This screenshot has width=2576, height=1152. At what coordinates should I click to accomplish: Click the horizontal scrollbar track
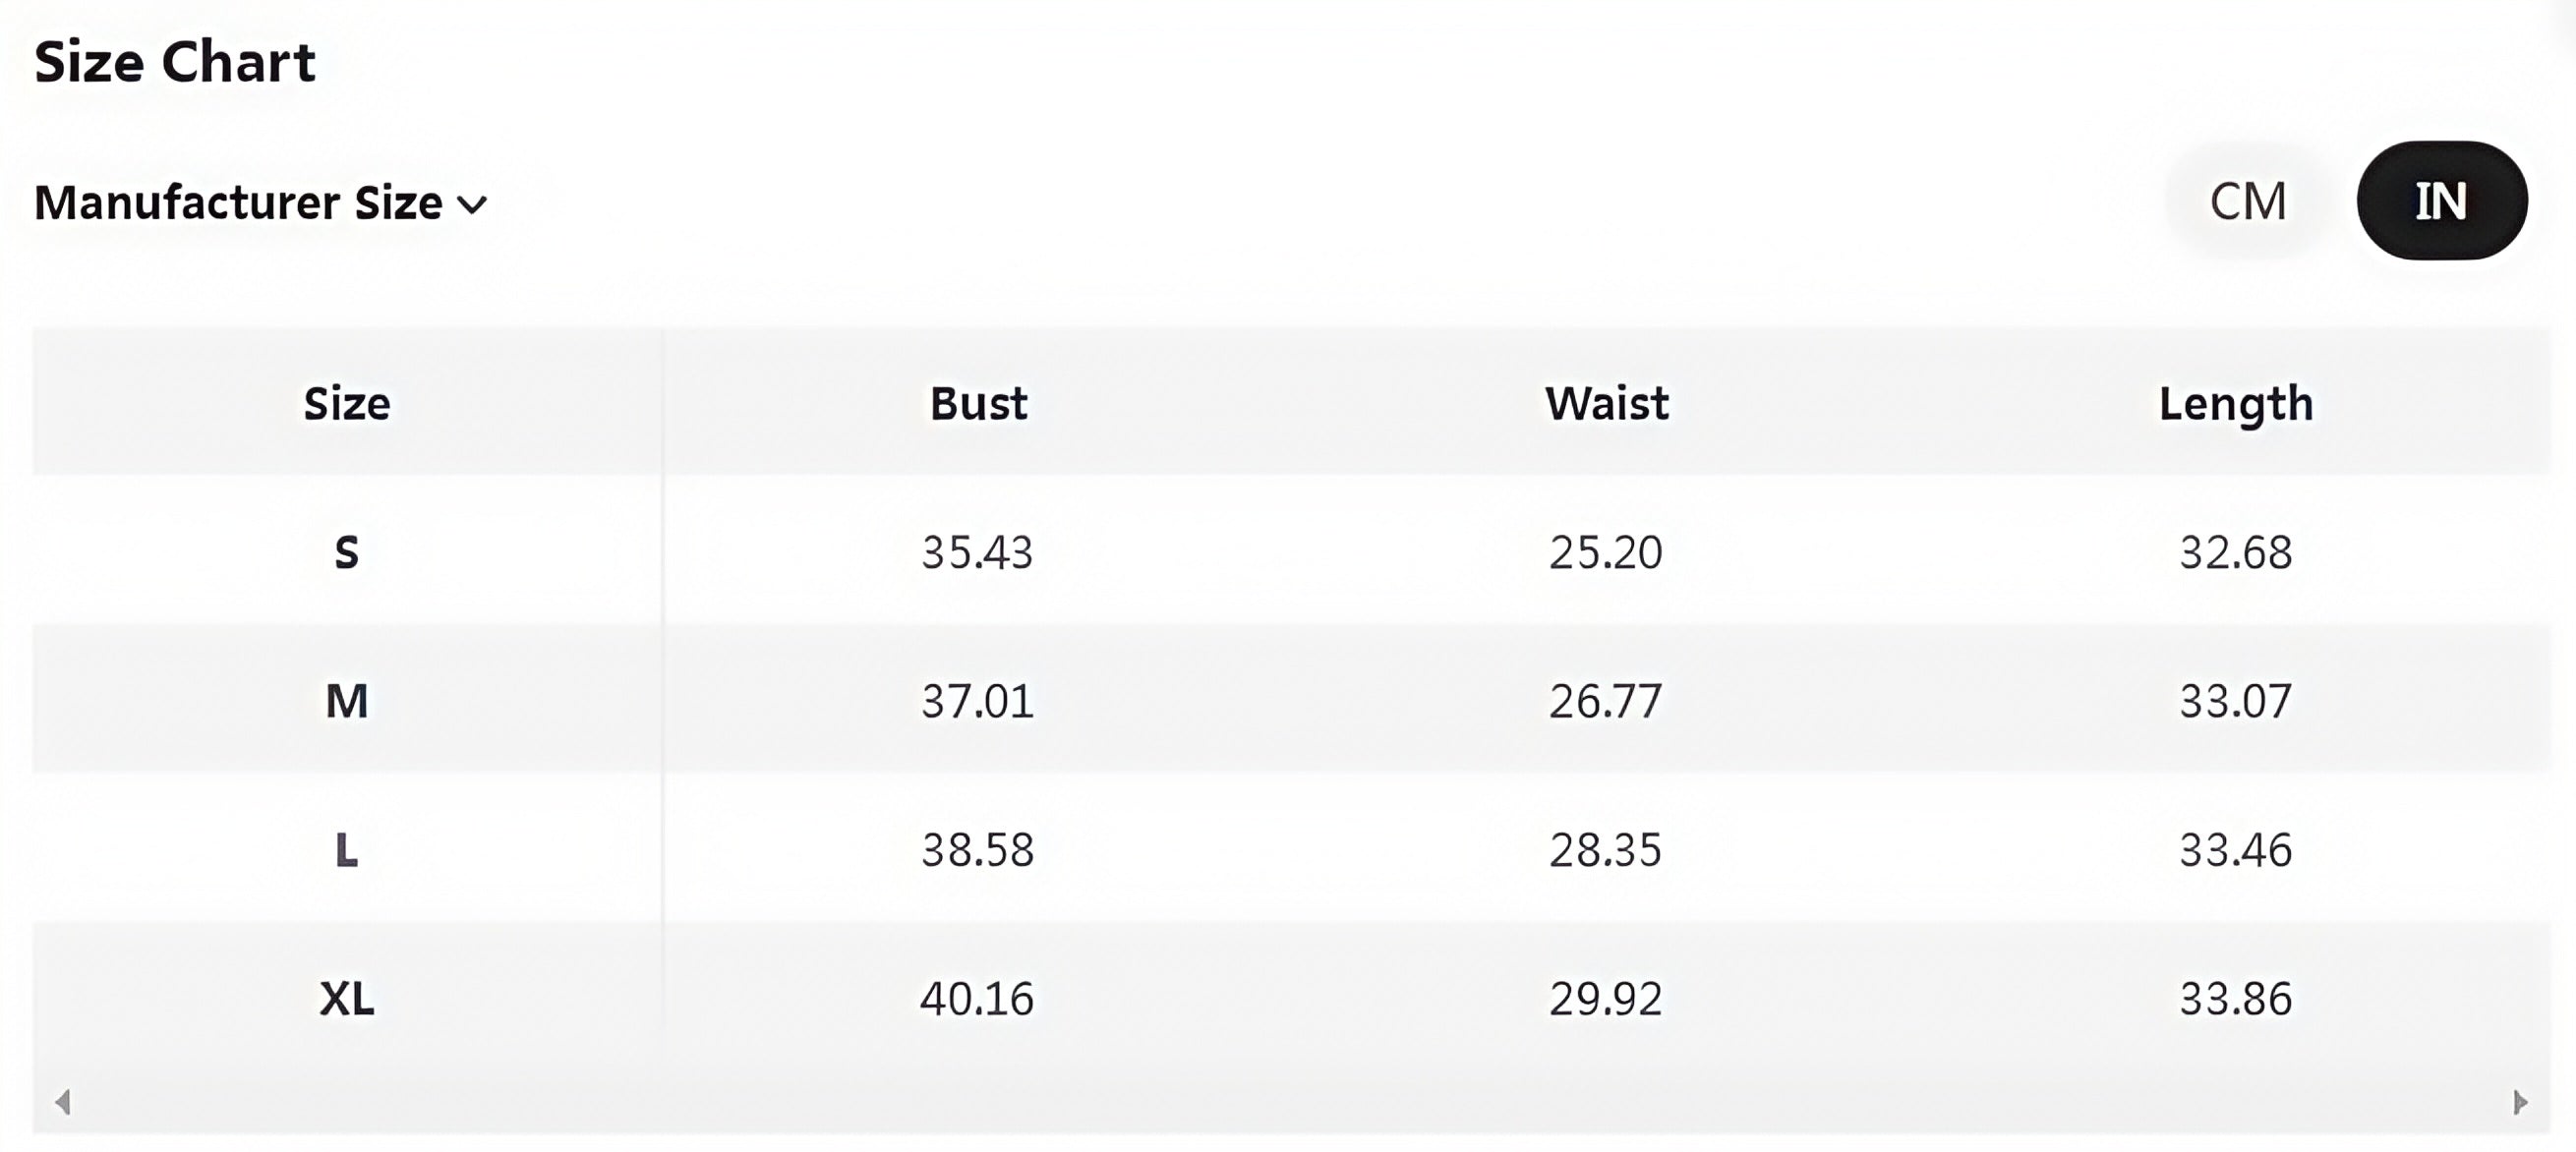(1290, 1102)
